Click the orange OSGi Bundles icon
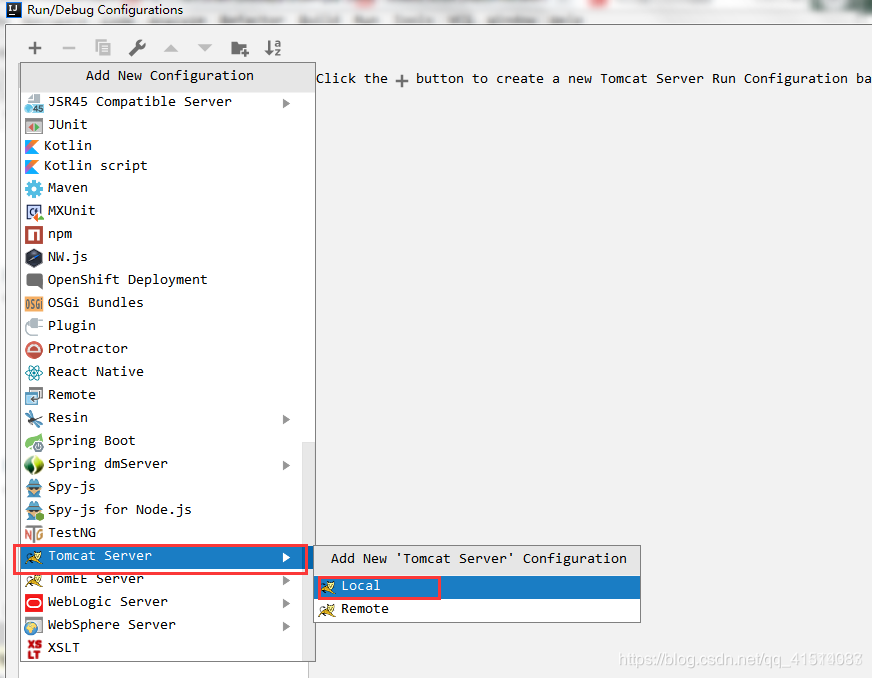 34,304
